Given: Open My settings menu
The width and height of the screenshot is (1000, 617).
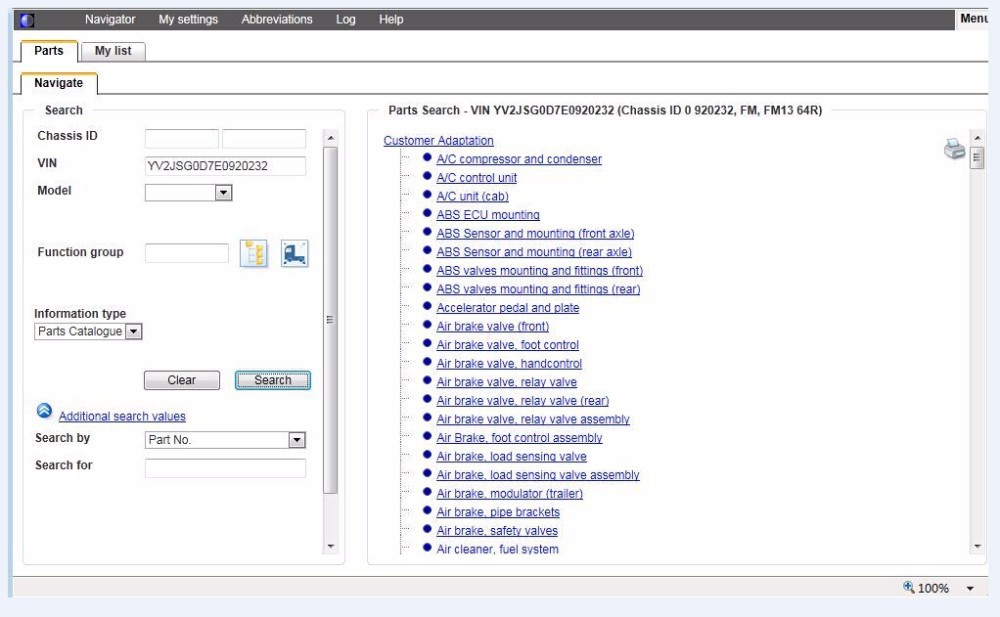Looking at the screenshot, I should 188,19.
